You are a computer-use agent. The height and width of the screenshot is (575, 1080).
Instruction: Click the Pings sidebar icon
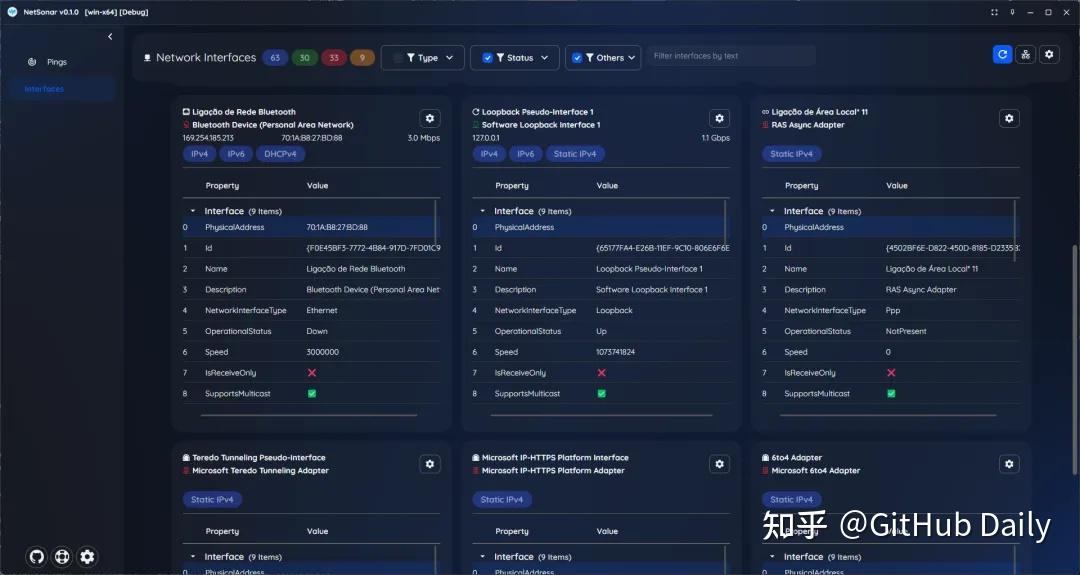[32, 62]
